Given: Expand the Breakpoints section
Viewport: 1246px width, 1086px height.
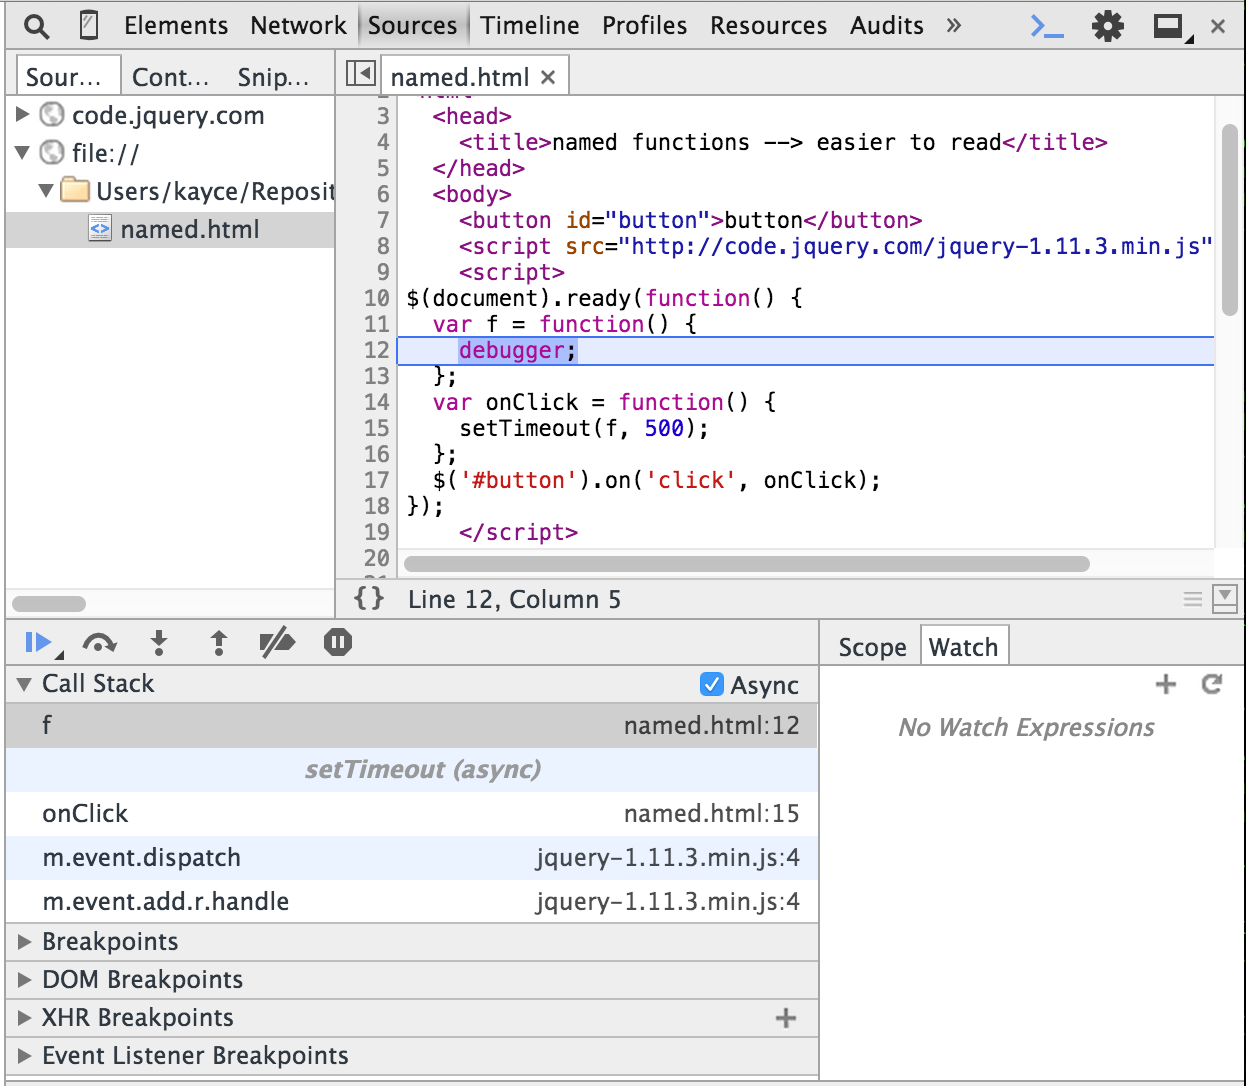Looking at the screenshot, I should 25,942.
